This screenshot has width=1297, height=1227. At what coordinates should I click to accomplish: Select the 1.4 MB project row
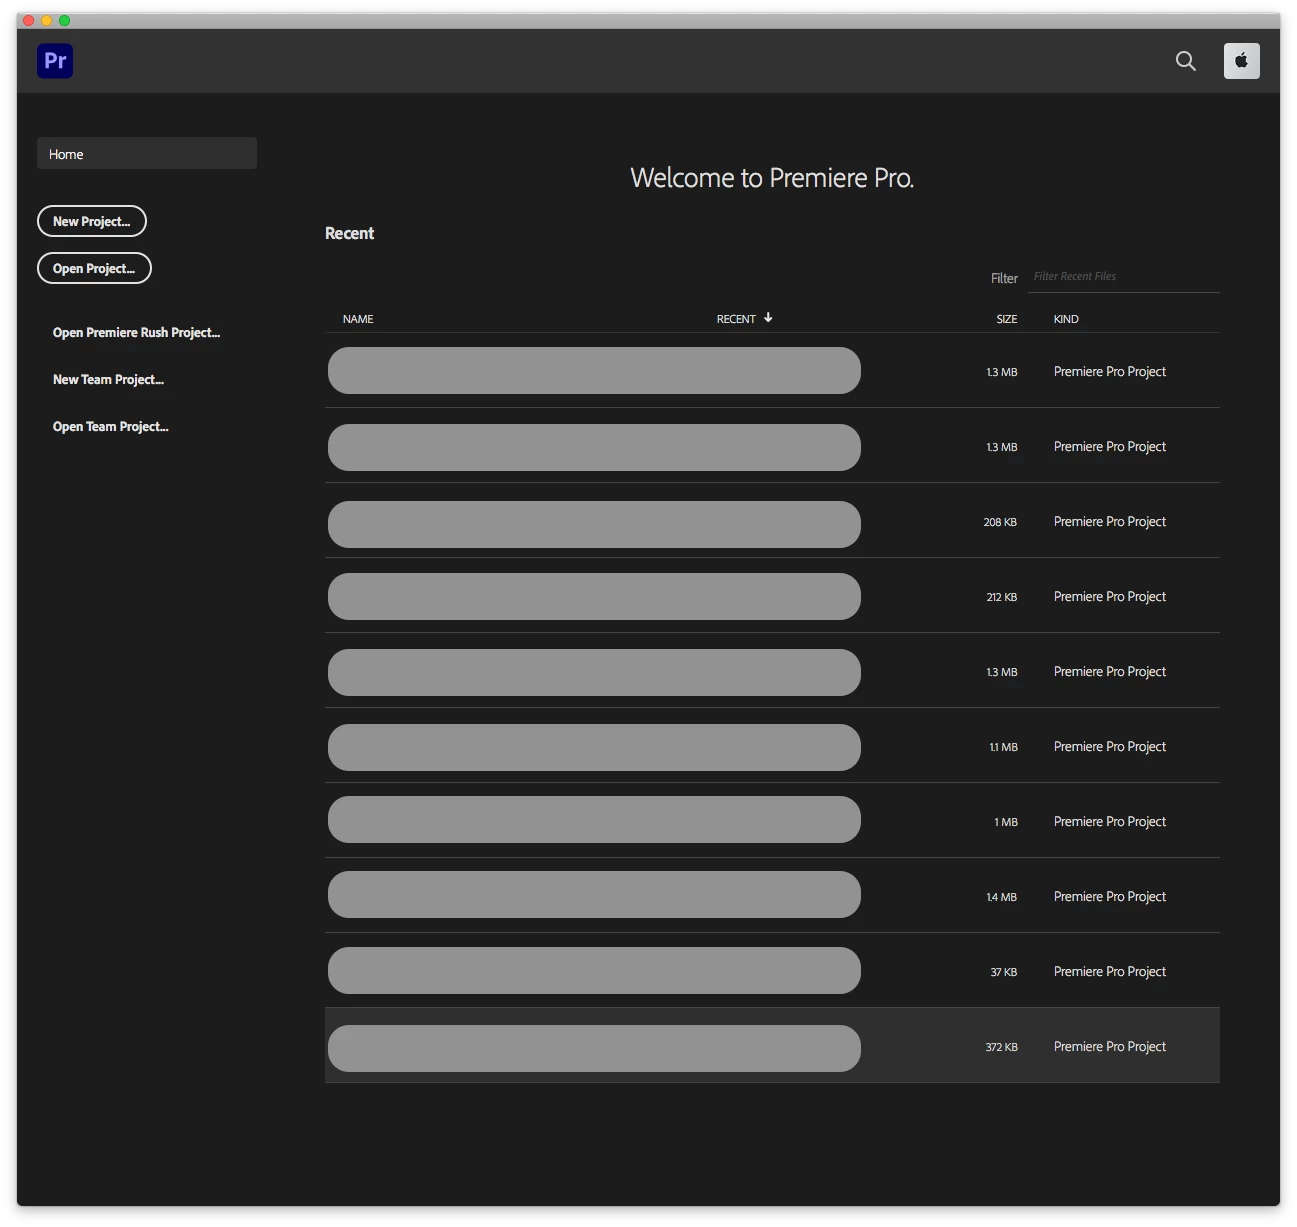(x=772, y=896)
